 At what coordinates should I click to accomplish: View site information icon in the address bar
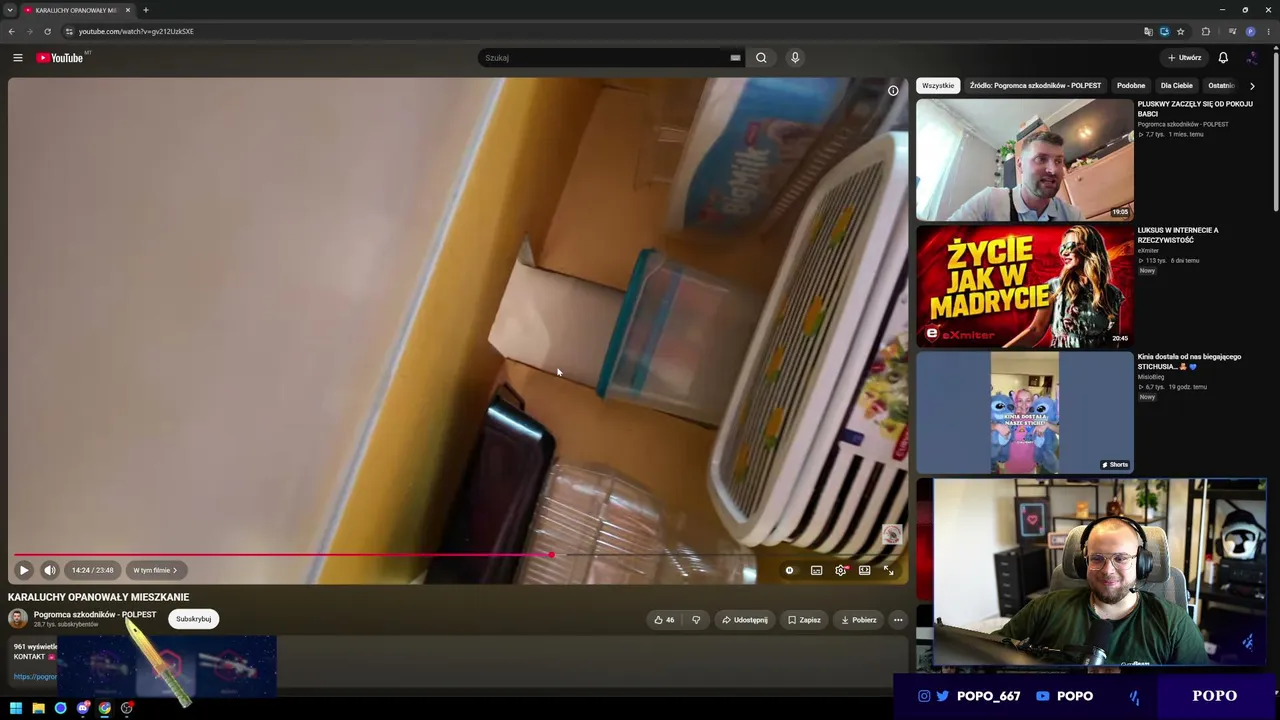69,31
